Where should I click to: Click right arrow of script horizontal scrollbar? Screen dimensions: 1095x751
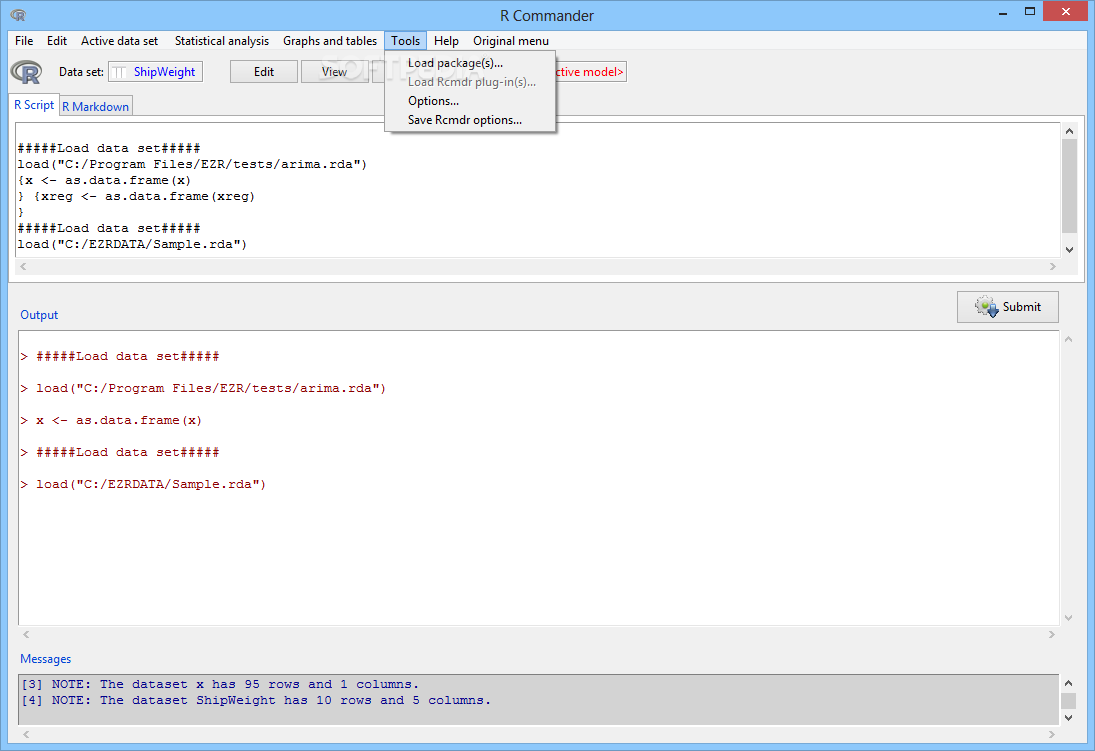[1052, 266]
